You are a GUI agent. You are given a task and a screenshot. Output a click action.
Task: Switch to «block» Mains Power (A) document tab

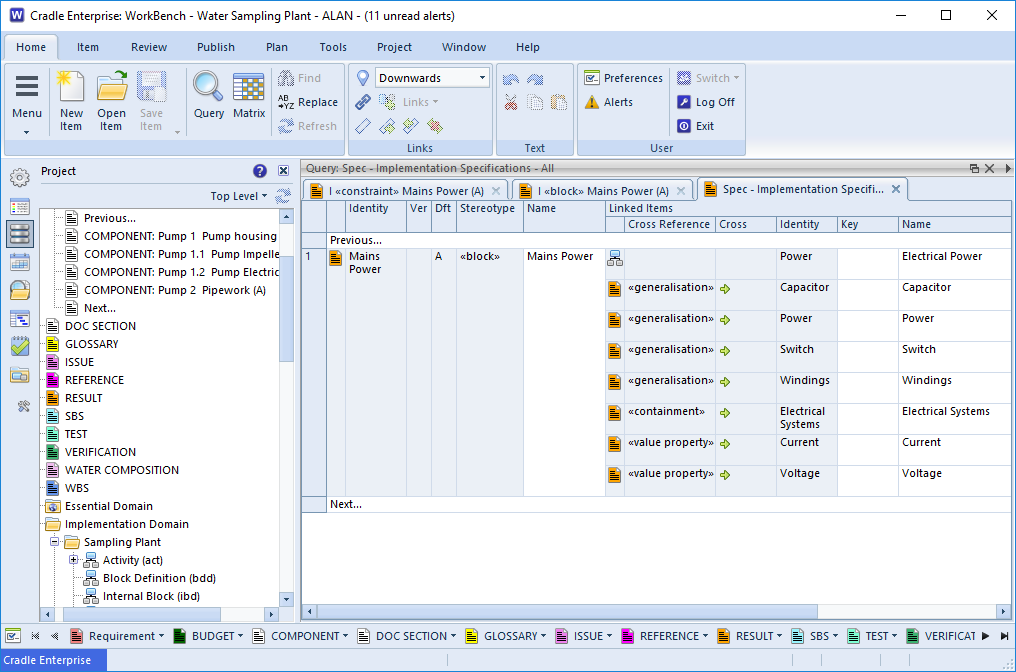point(603,191)
